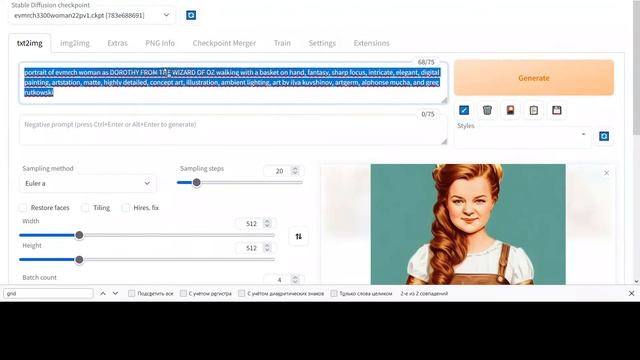Switch to the img2img tab
640x360 pixels.
75,43
